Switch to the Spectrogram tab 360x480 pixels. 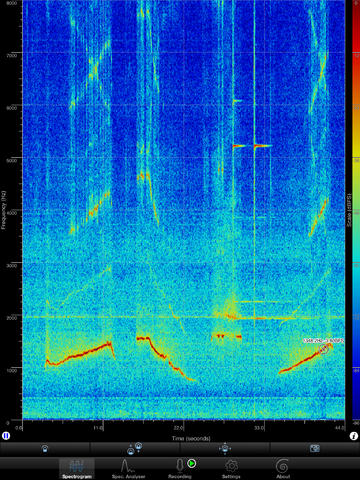click(77, 468)
